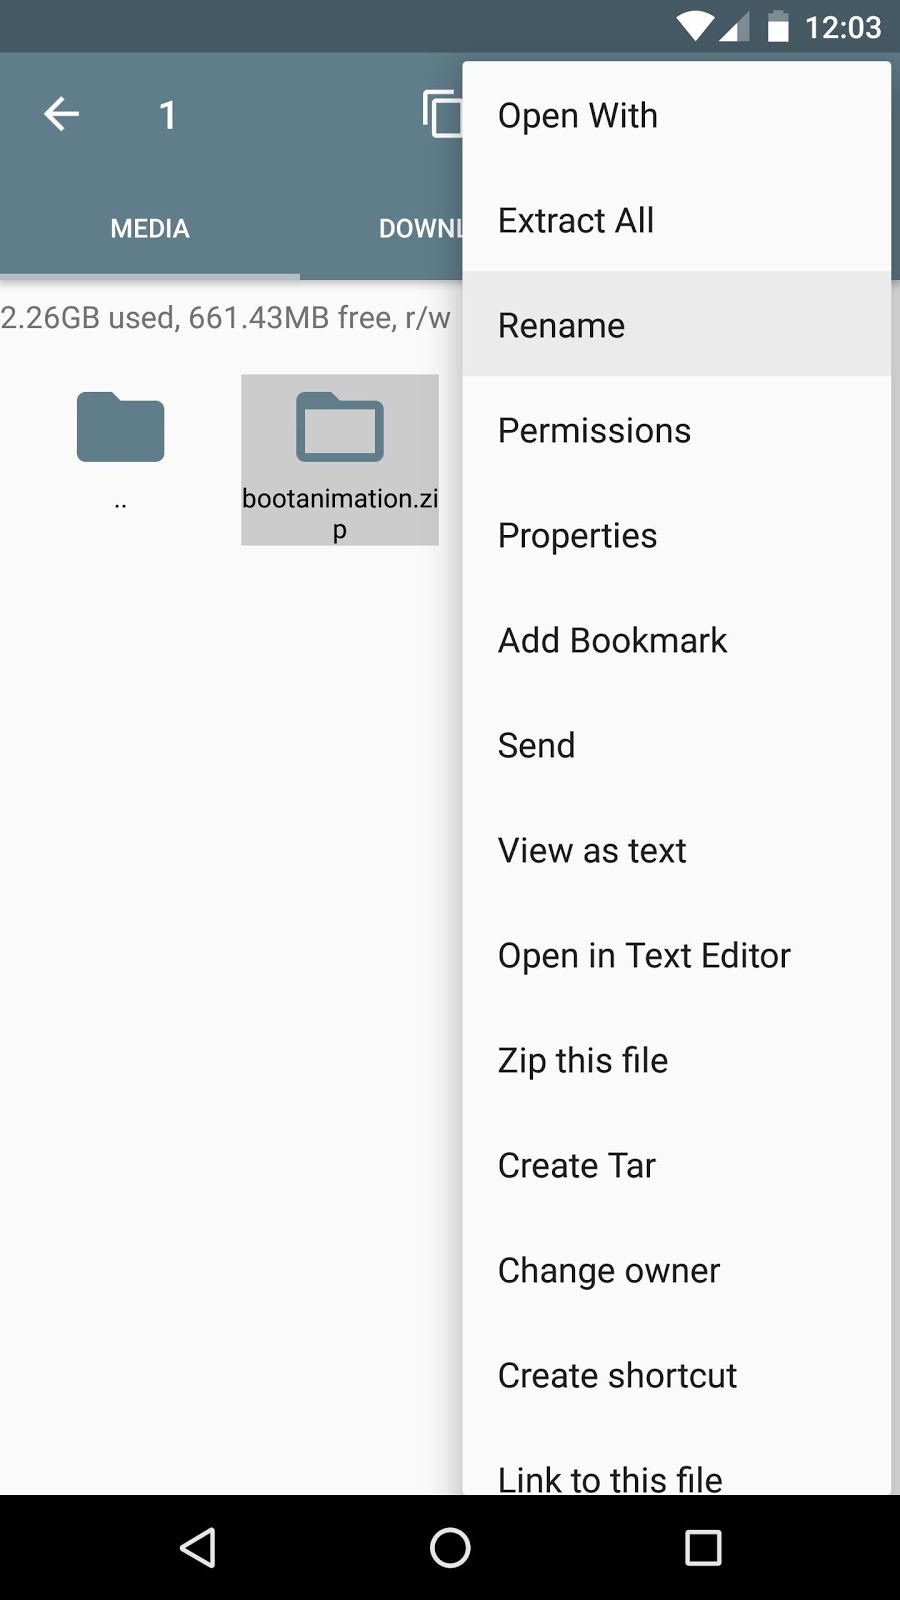Select Zip this file
Screen dimensions: 900x1600
pos(677,1060)
